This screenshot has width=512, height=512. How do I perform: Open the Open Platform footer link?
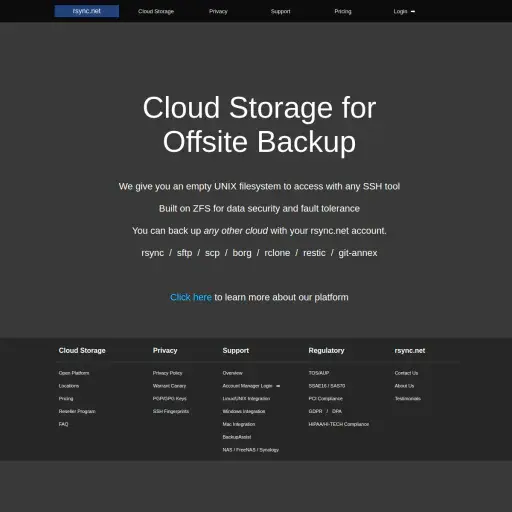pyautogui.click(x=74, y=373)
